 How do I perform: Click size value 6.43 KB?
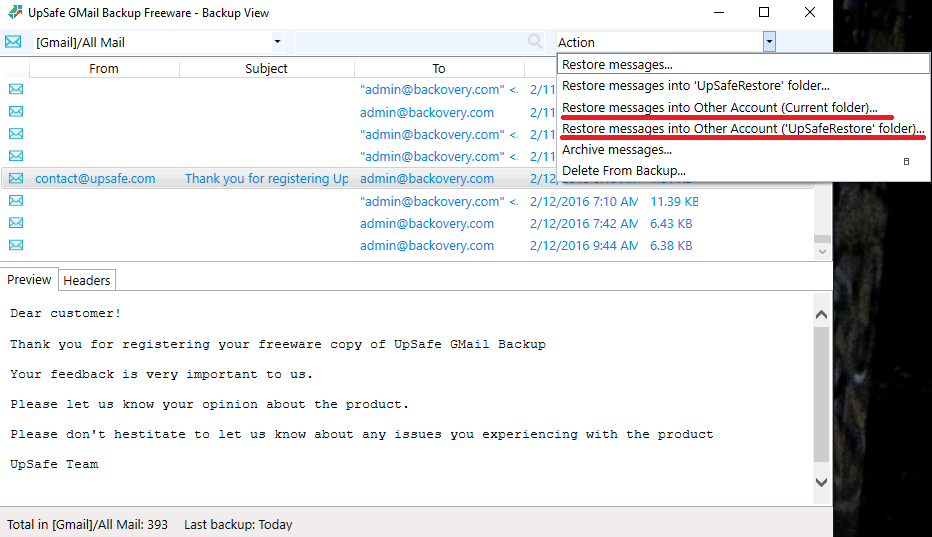671,224
